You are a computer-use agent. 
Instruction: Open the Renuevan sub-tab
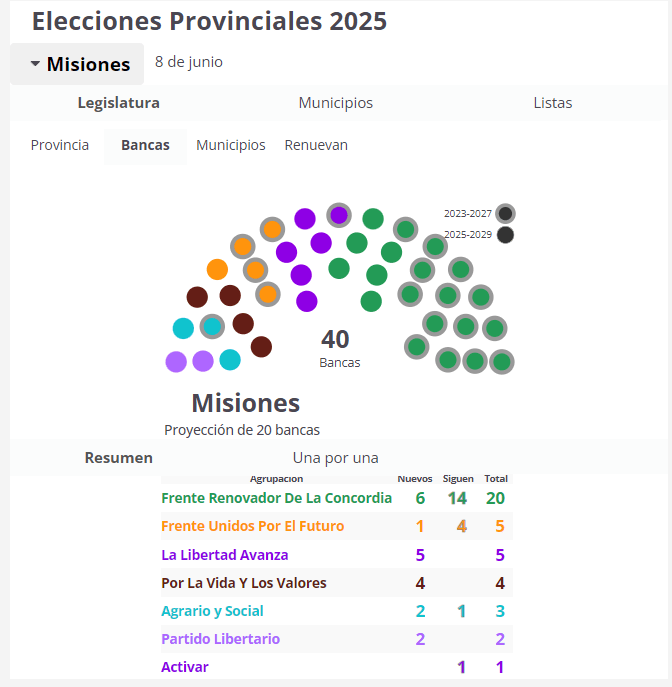316,145
